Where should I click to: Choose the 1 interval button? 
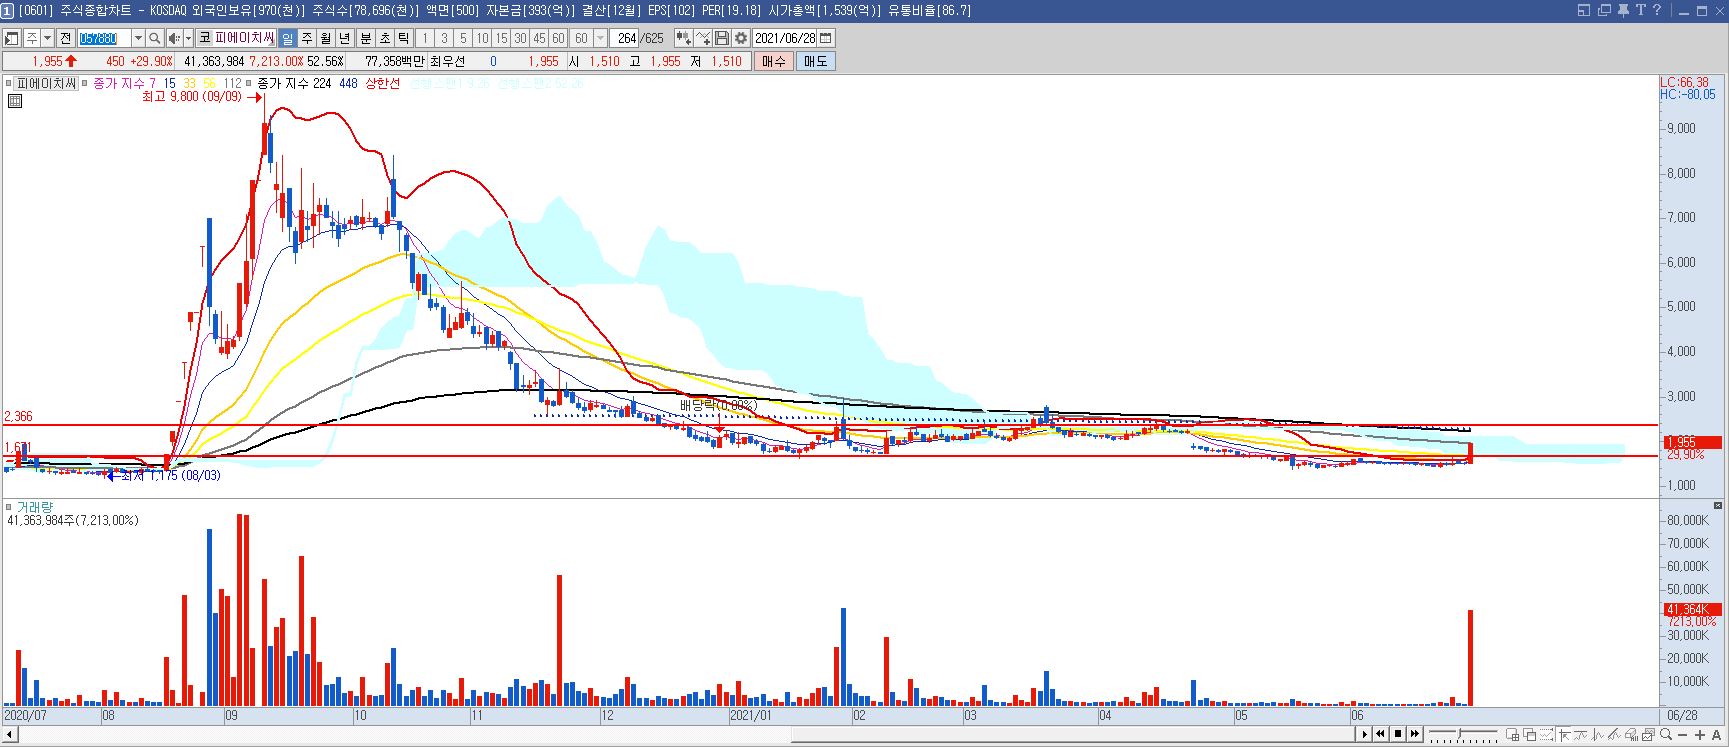click(x=424, y=38)
